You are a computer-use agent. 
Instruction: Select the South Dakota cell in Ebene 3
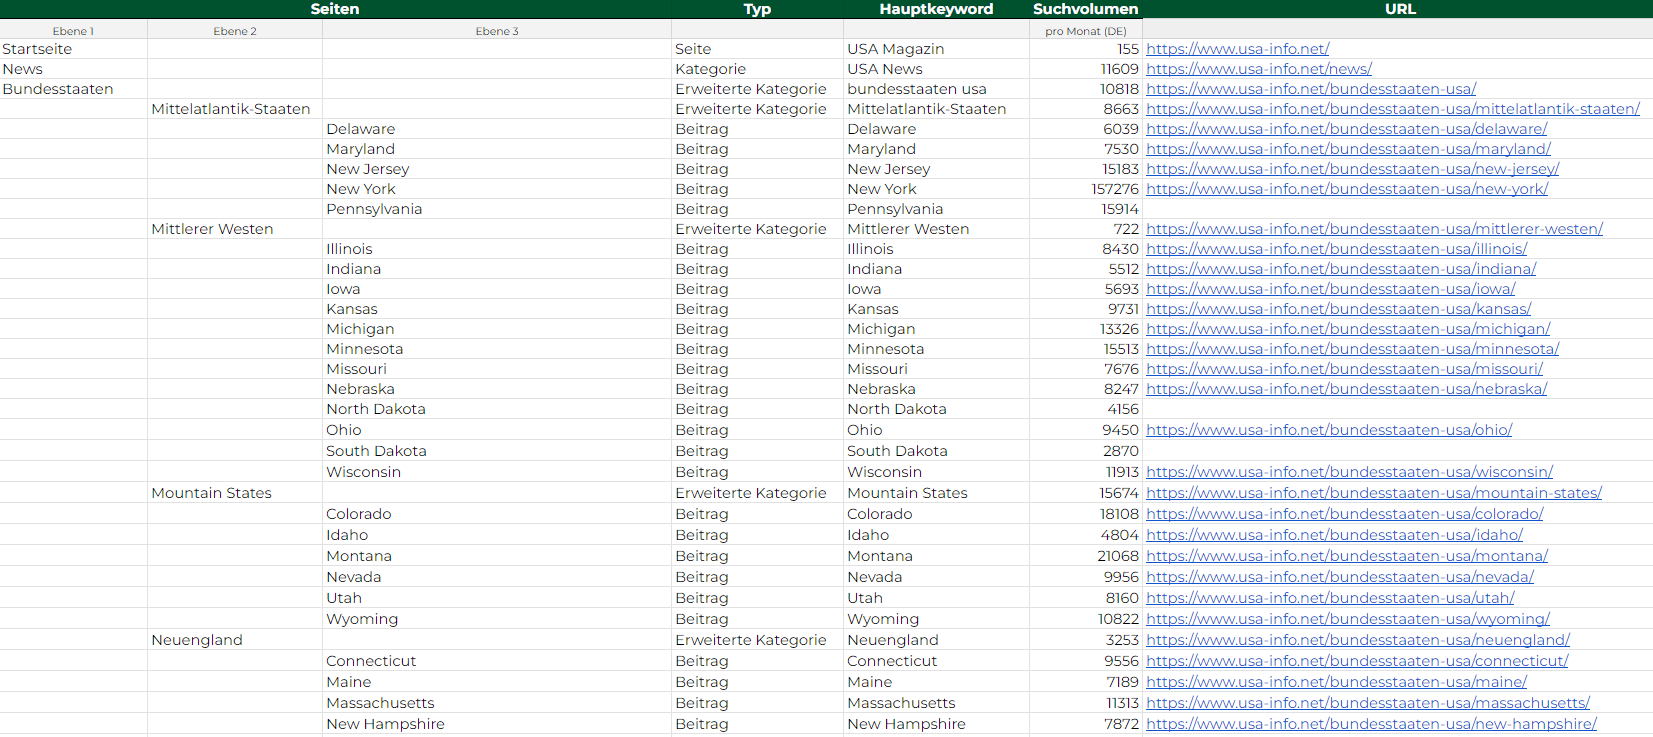(x=497, y=451)
